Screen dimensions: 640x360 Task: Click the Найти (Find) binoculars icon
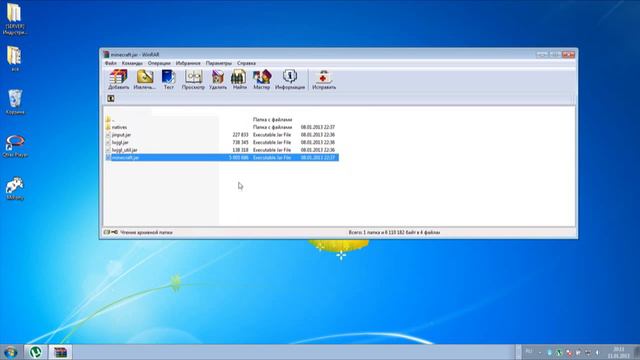click(239, 80)
